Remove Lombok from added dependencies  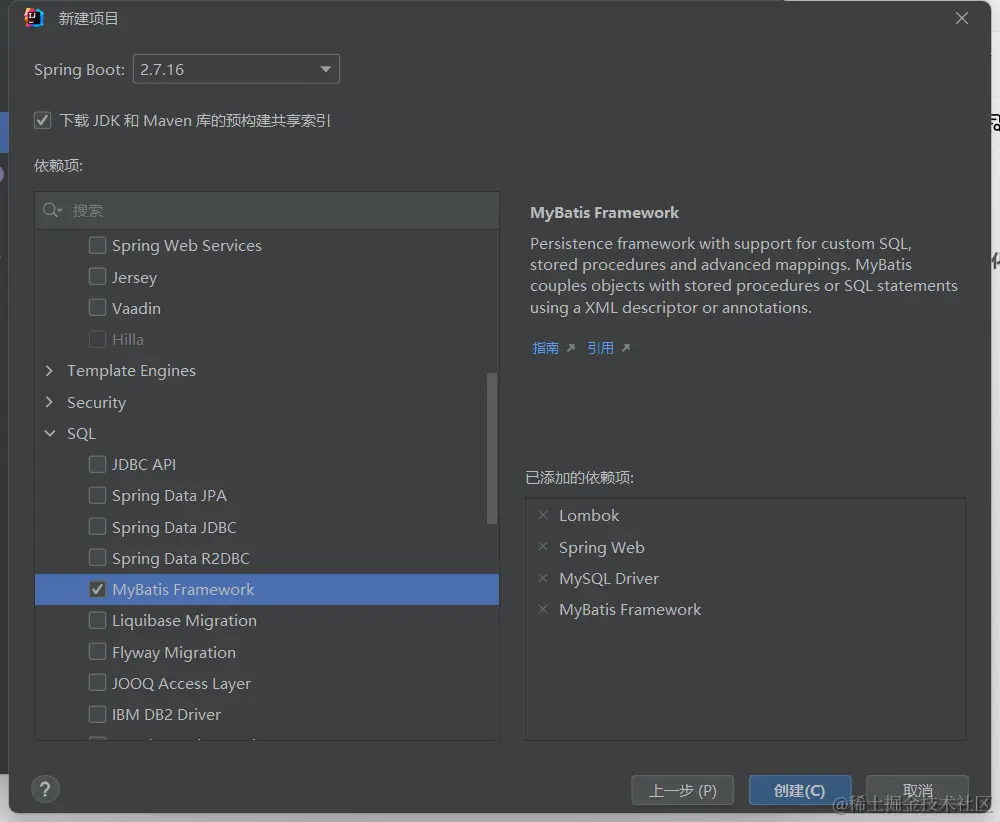(x=543, y=515)
